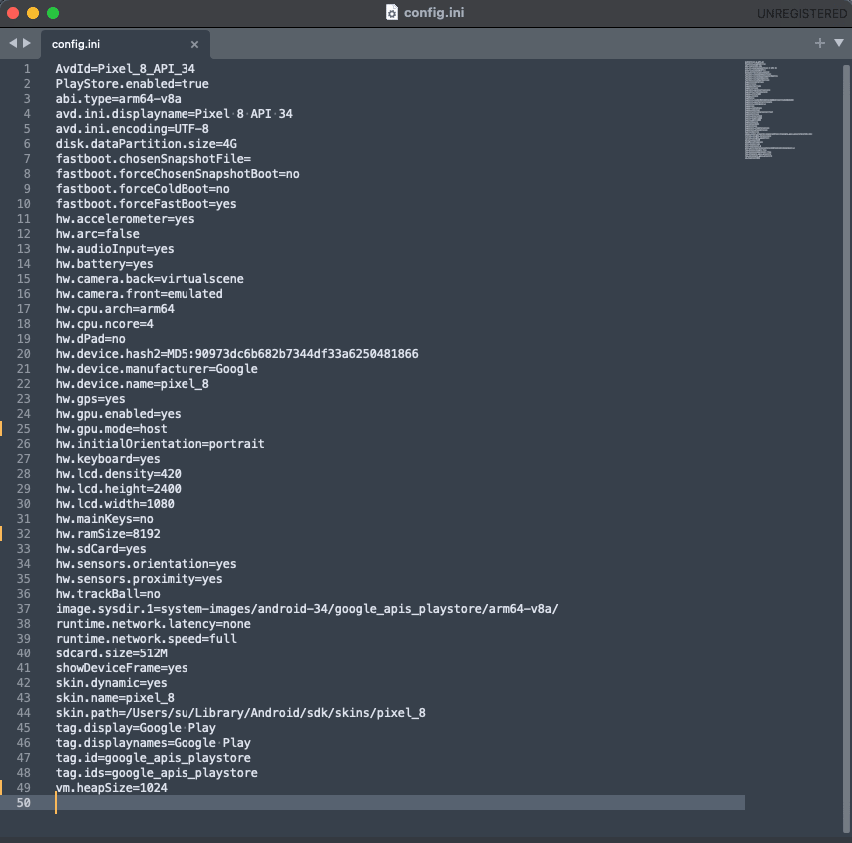
Task: Click line 'avd.ini.encoding=UTF-8'
Action: pos(132,129)
